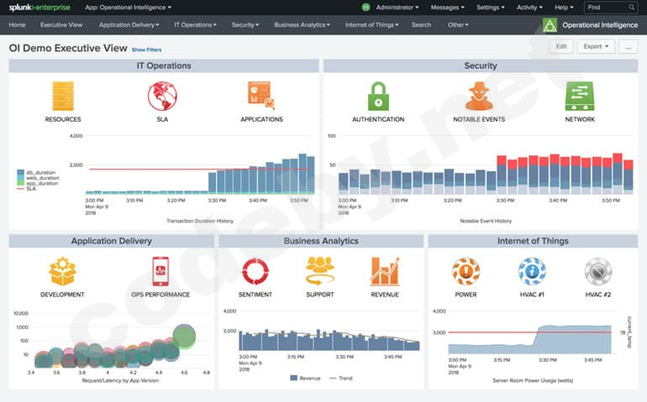Click the db_duration legend swatch
This screenshot has height=402, width=647.
coord(20,173)
